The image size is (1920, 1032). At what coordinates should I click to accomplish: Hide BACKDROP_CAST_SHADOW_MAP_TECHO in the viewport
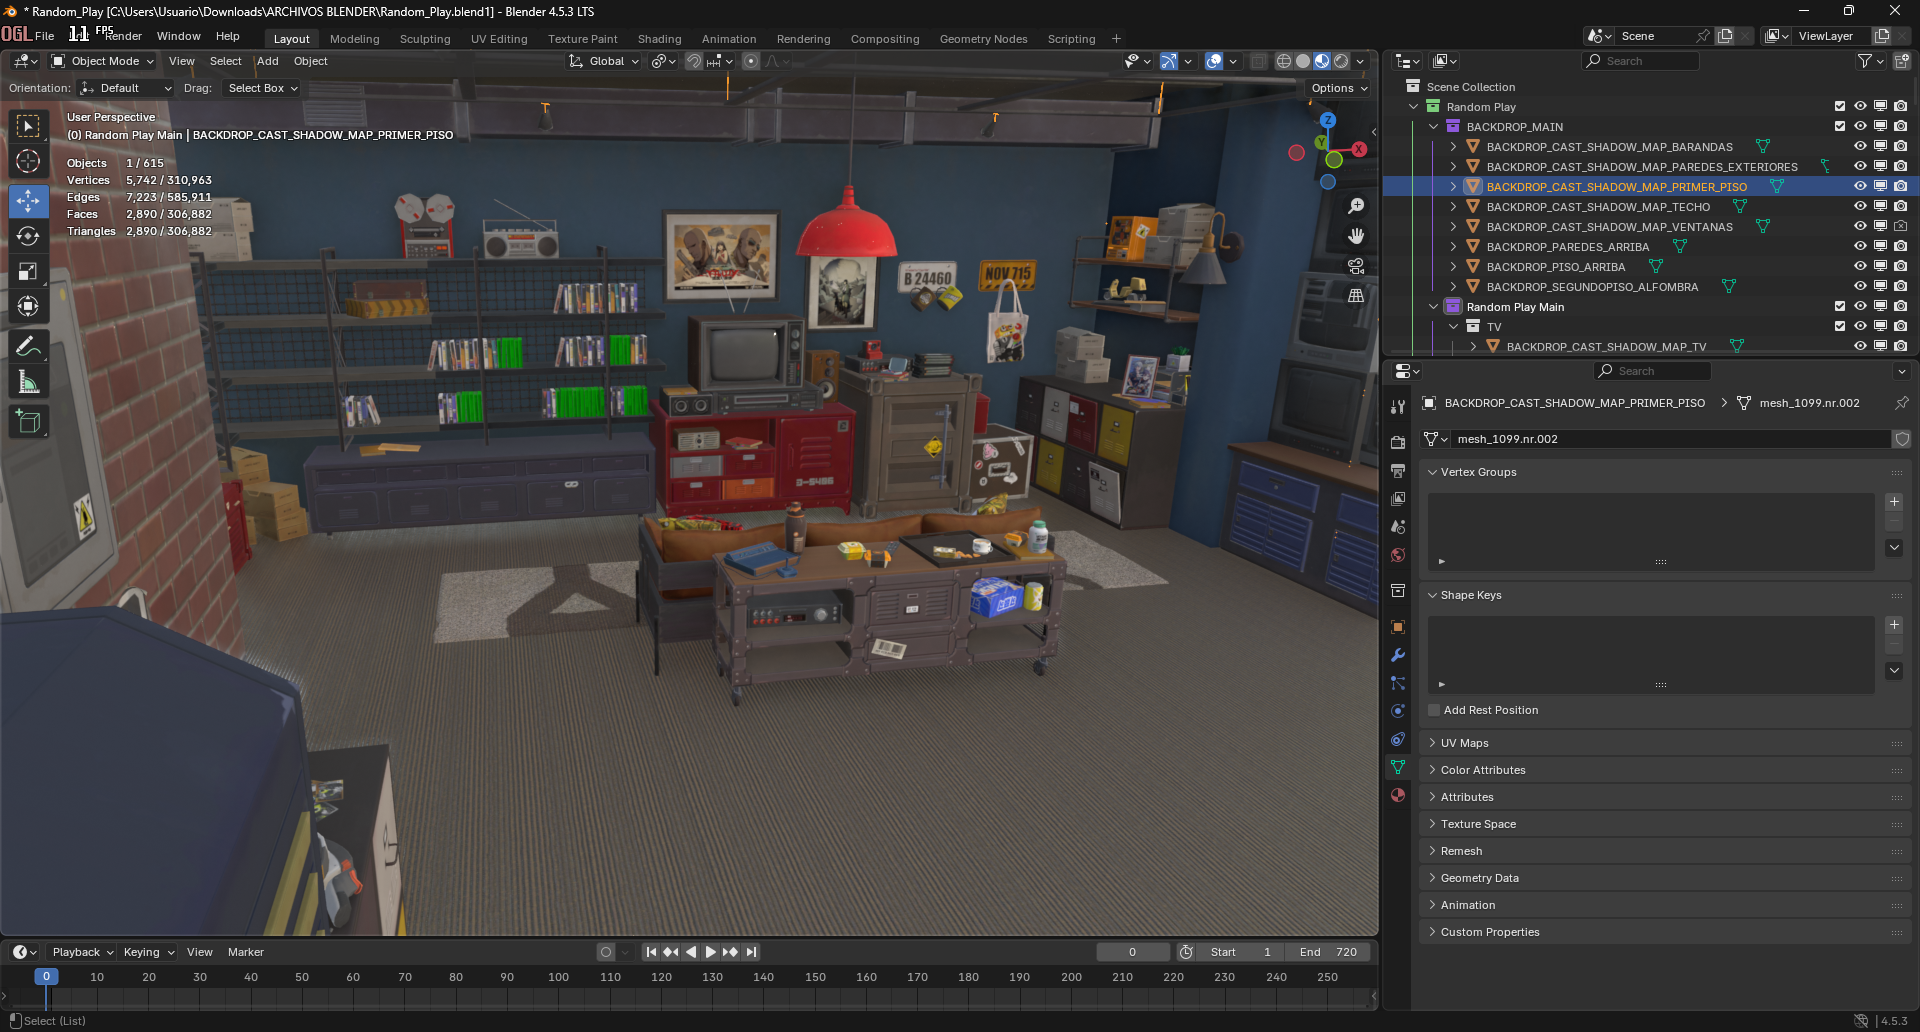pyautogui.click(x=1860, y=206)
